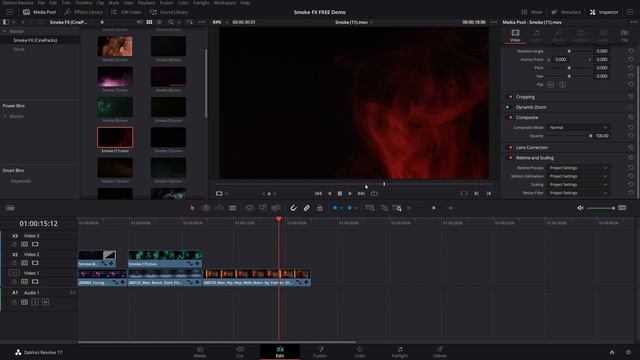This screenshot has height=360, width=640.
Task: Toggle timeline Snapping magnet icon
Action: coord(293,208)
